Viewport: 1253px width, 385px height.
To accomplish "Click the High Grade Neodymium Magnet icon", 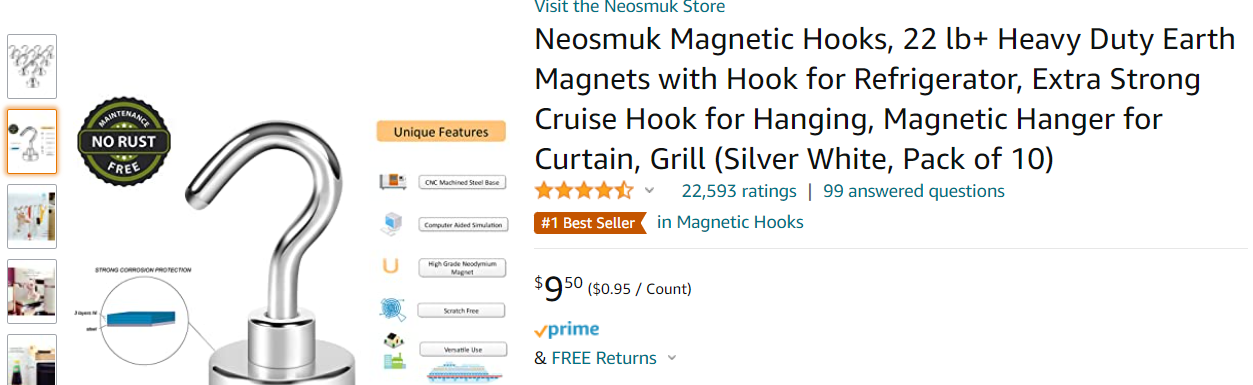I will [391, 267].
